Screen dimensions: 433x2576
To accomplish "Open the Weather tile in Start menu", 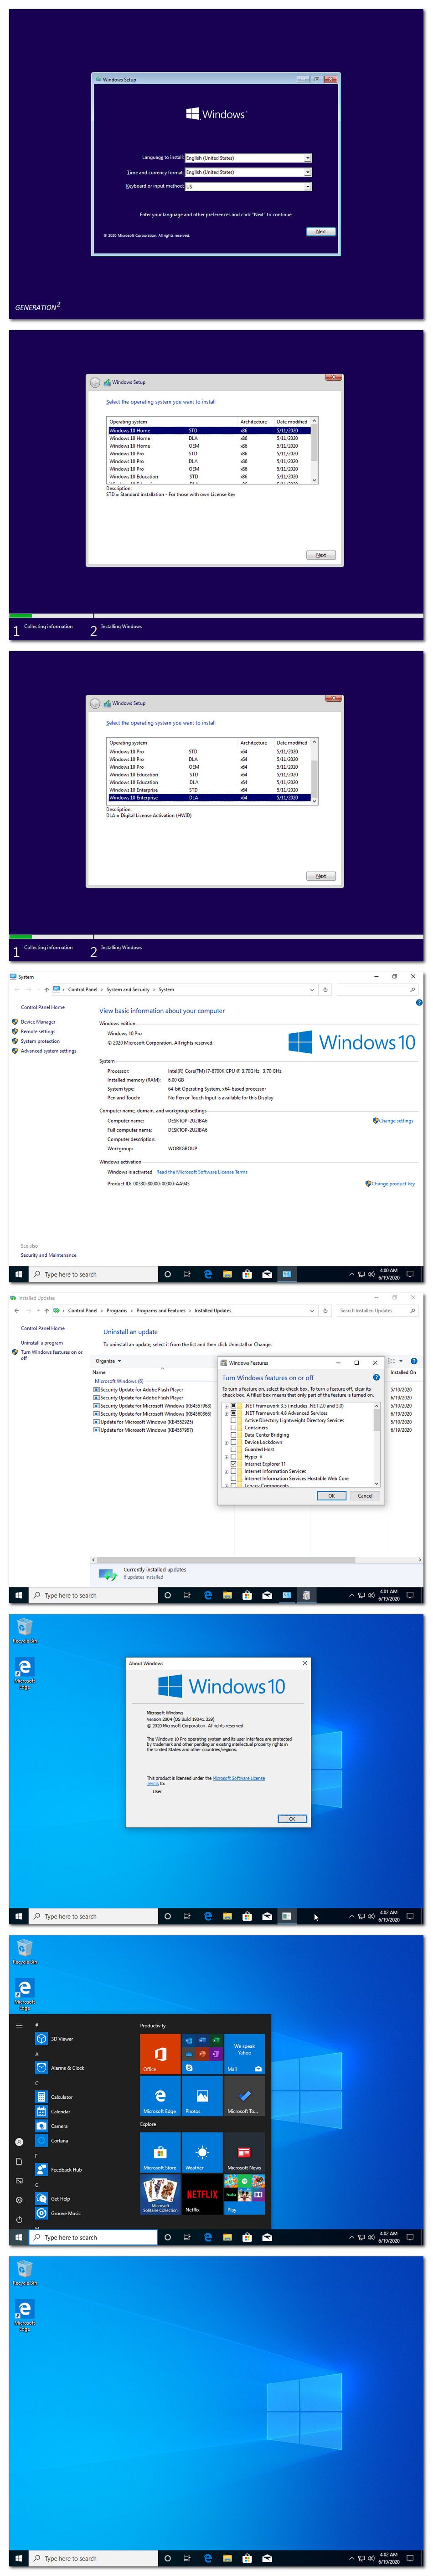I will [202, 2152].
